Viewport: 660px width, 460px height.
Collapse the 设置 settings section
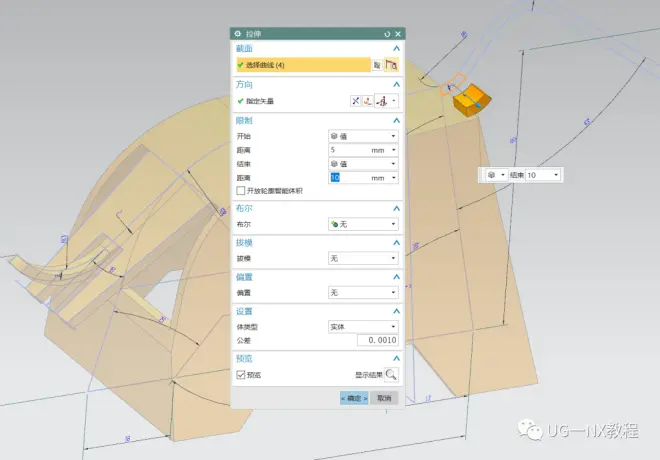[x=396, y=310]
